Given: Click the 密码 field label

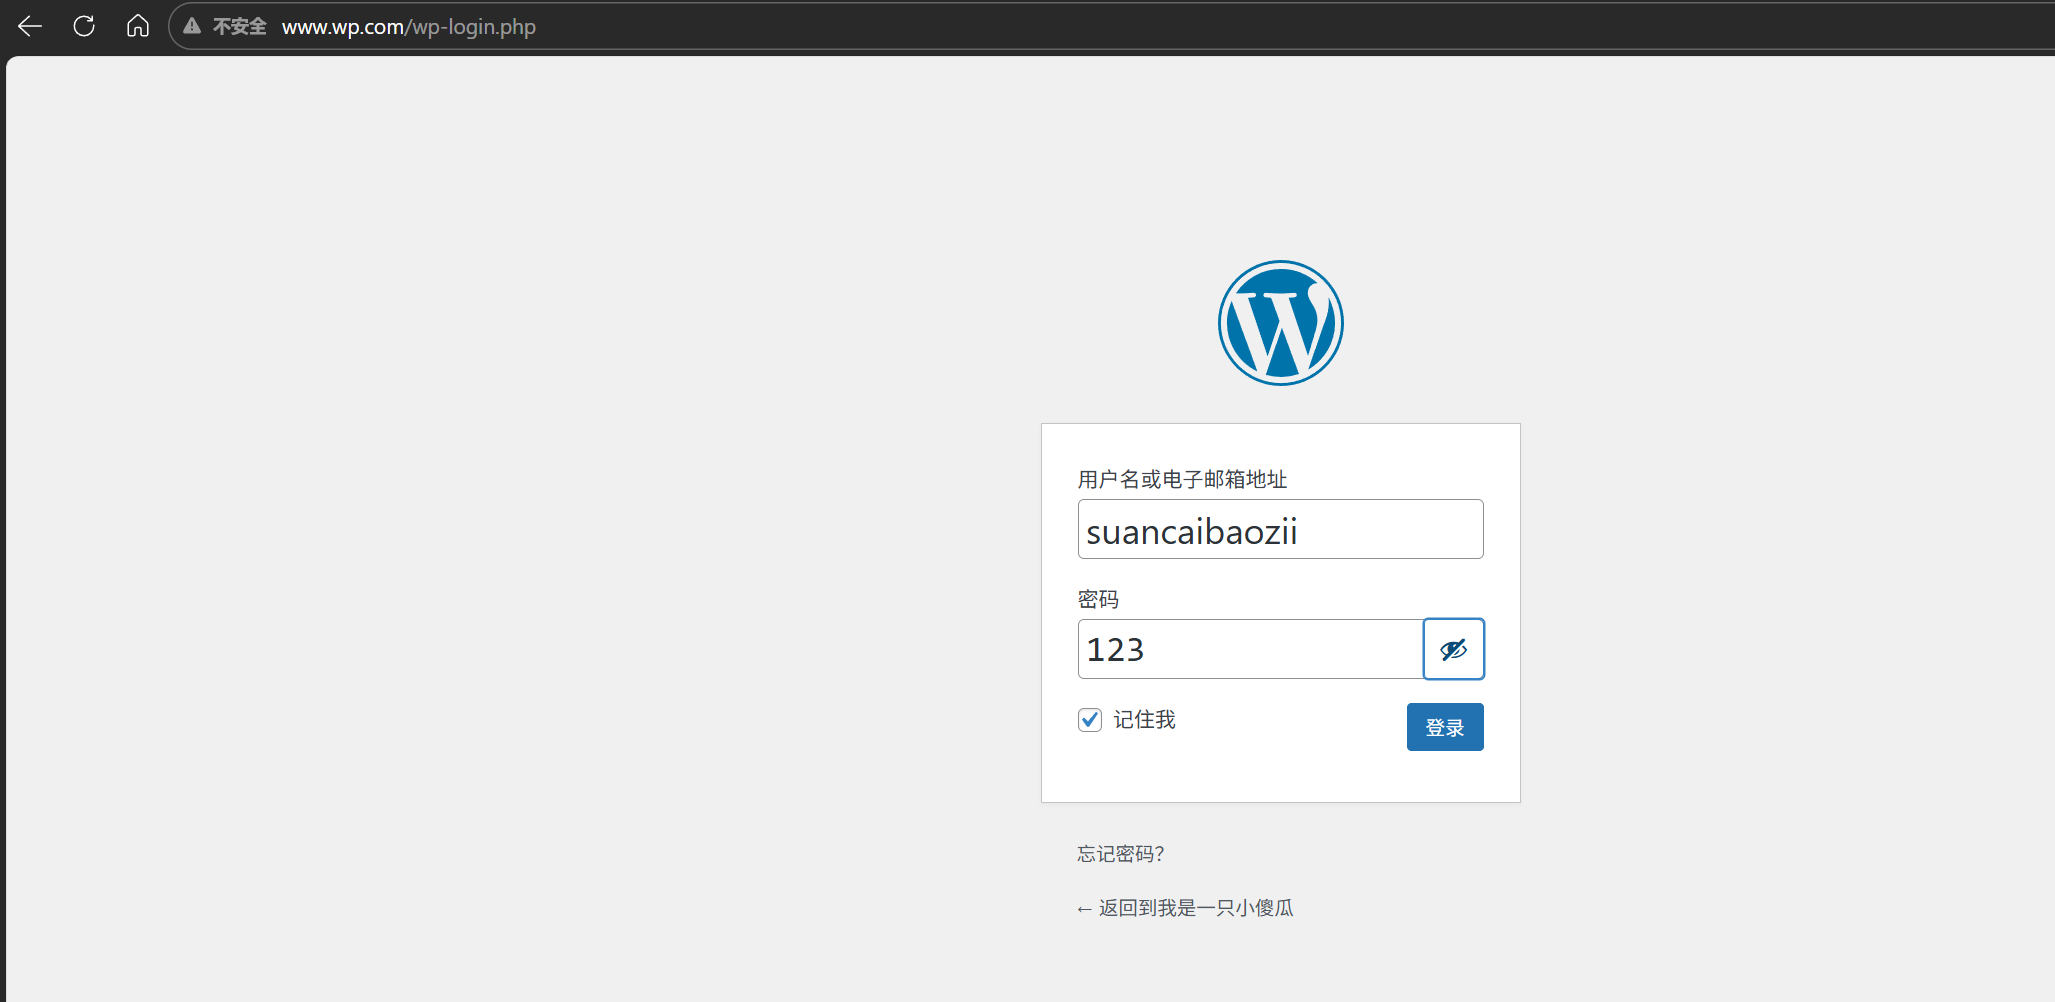Looking at the screenshot, I should tap(1098, 600).
